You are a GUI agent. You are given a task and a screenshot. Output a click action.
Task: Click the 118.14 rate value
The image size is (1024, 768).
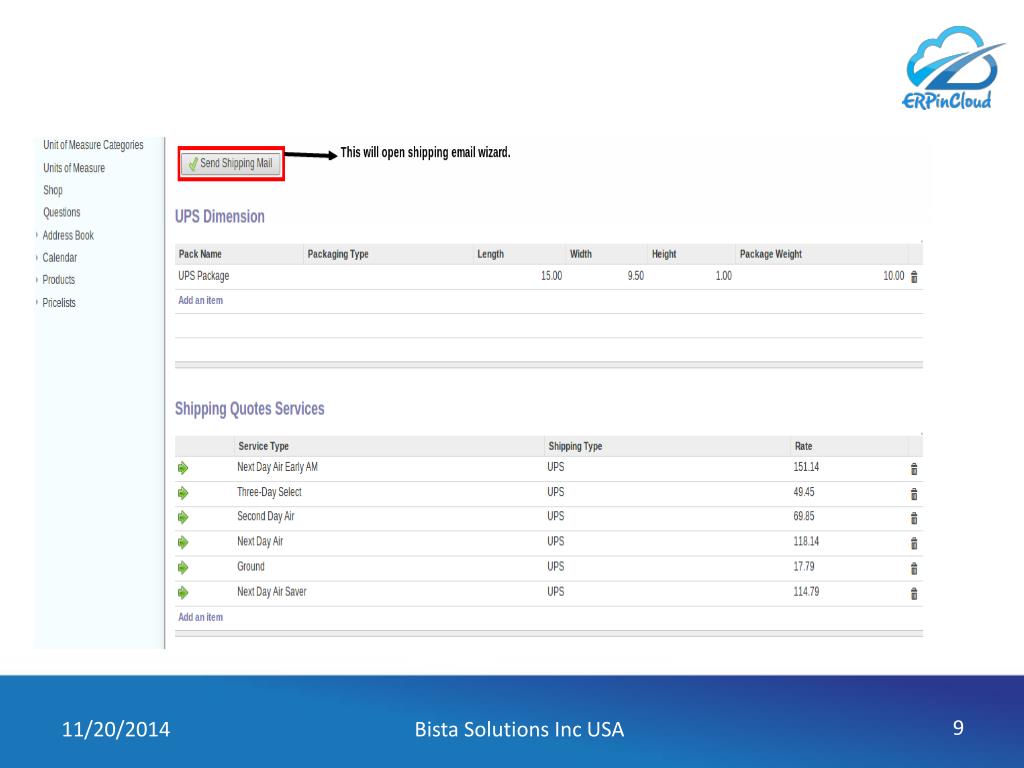pyautogui.click(x=806, y=541)
